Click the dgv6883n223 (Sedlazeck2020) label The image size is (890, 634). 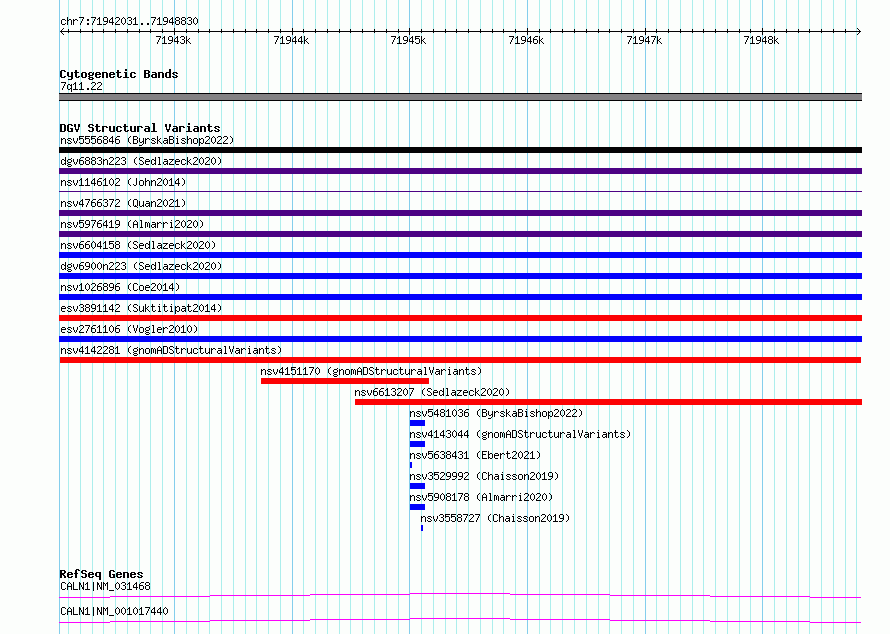(x=140, y=161)
